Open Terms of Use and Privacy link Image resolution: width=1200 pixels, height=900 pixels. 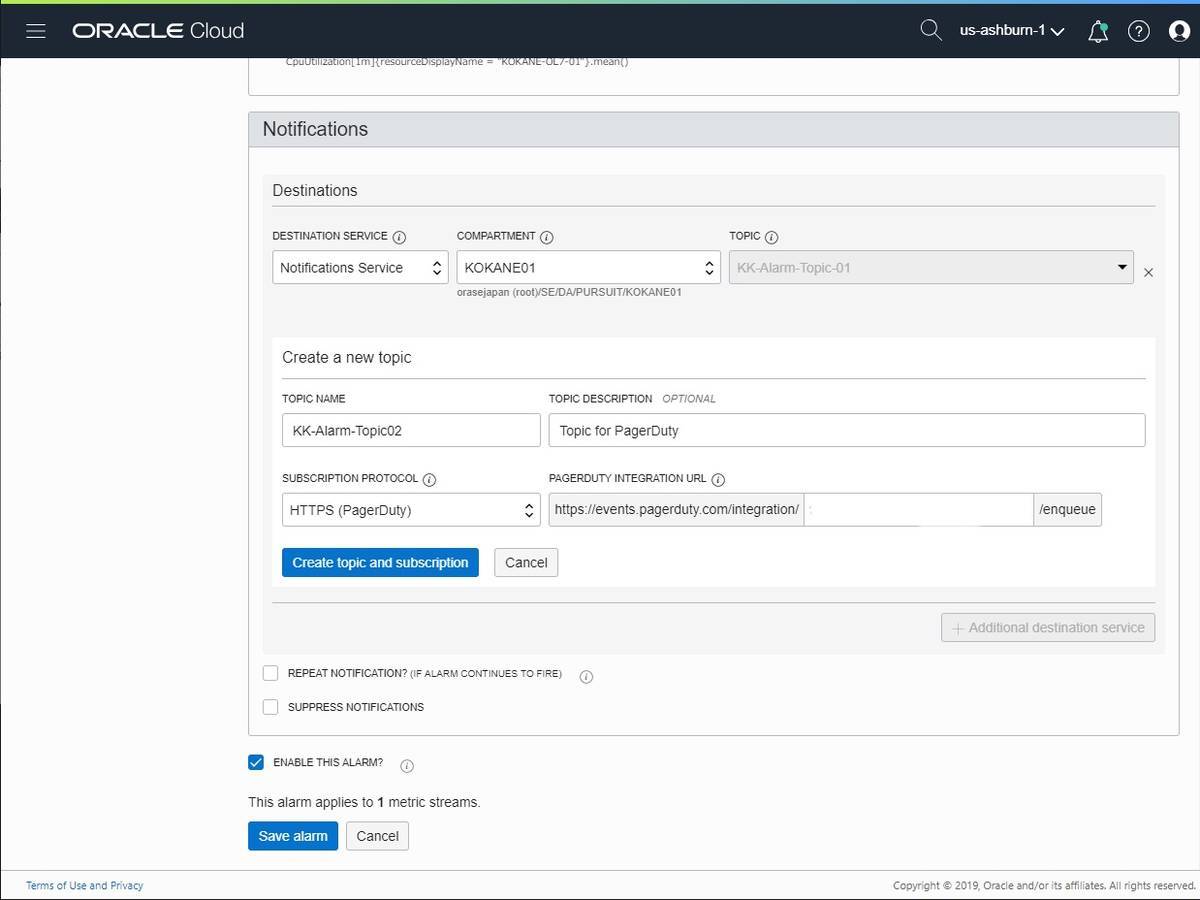(84, 885)
